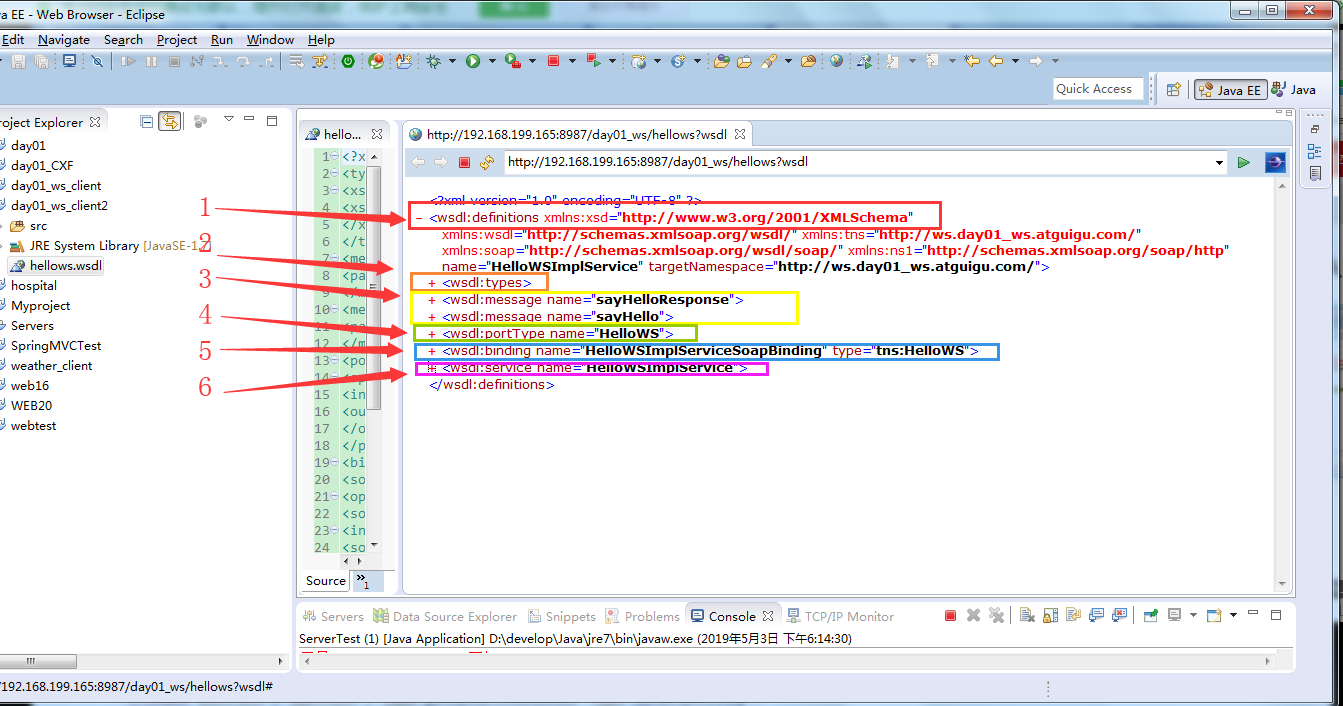
Task: Expand the wsdl:portType HelloWS node
Action: pos(432,333)
